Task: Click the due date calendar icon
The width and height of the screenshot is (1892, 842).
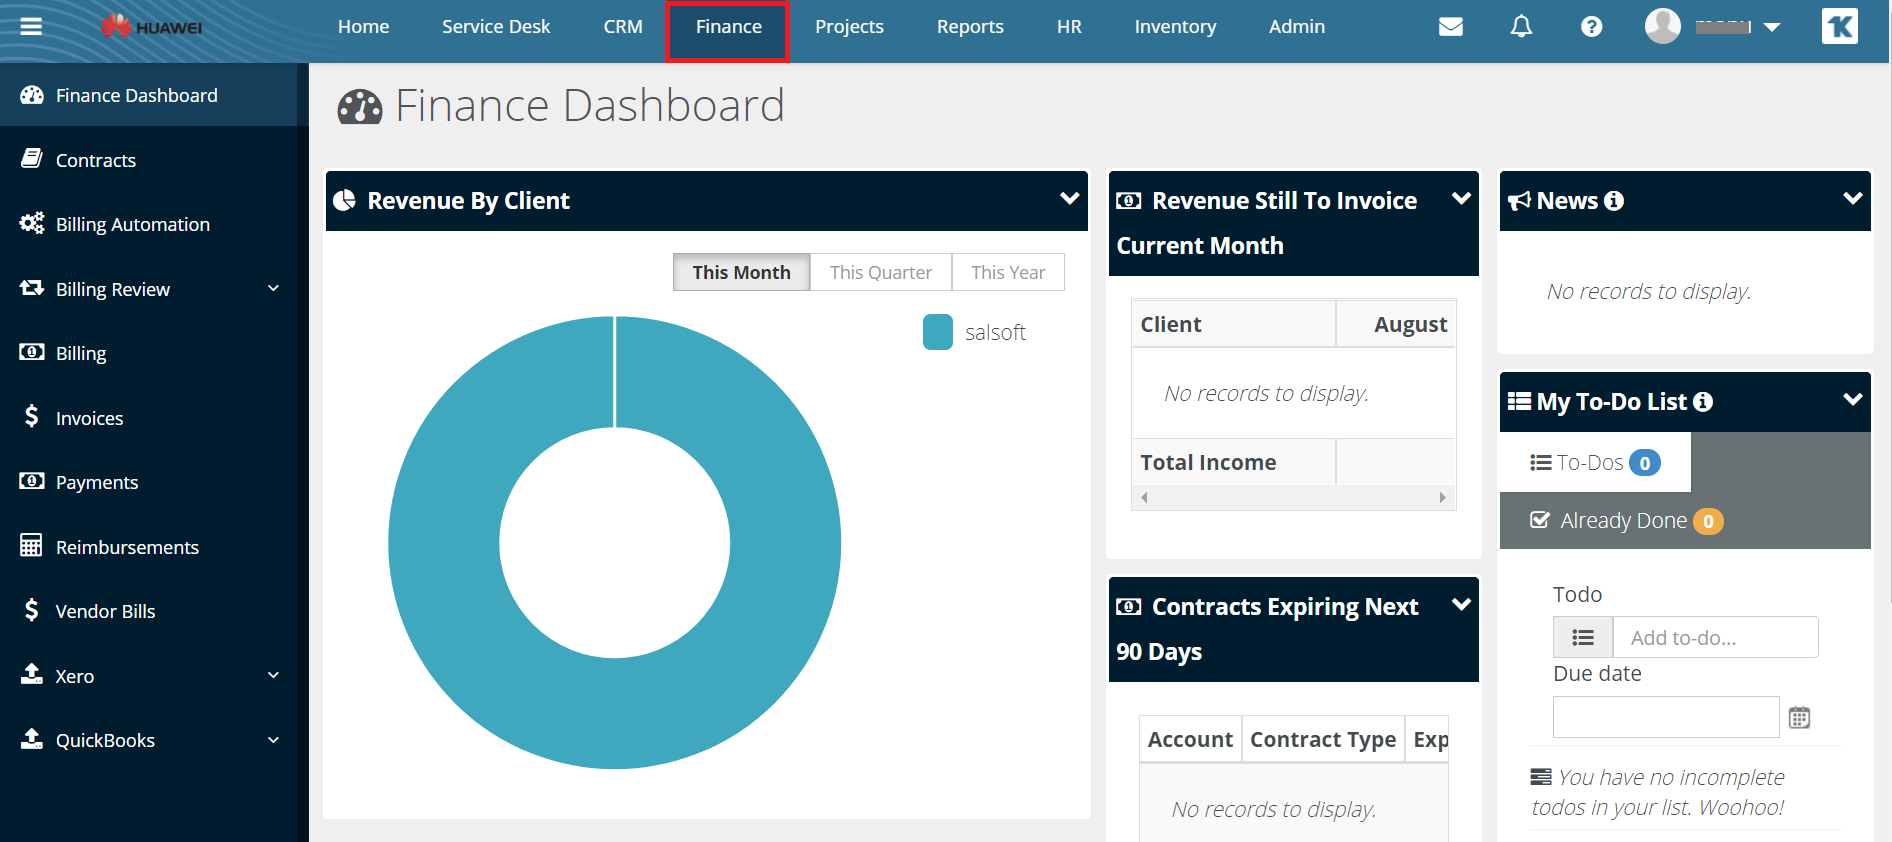Action: pos(1799,718)
